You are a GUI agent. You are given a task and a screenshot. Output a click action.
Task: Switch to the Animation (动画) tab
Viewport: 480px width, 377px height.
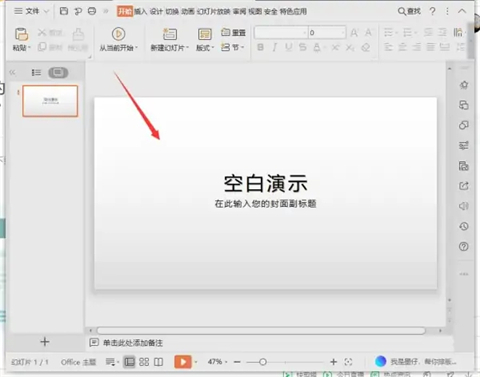pyautogui.click(x=188, y=12)
